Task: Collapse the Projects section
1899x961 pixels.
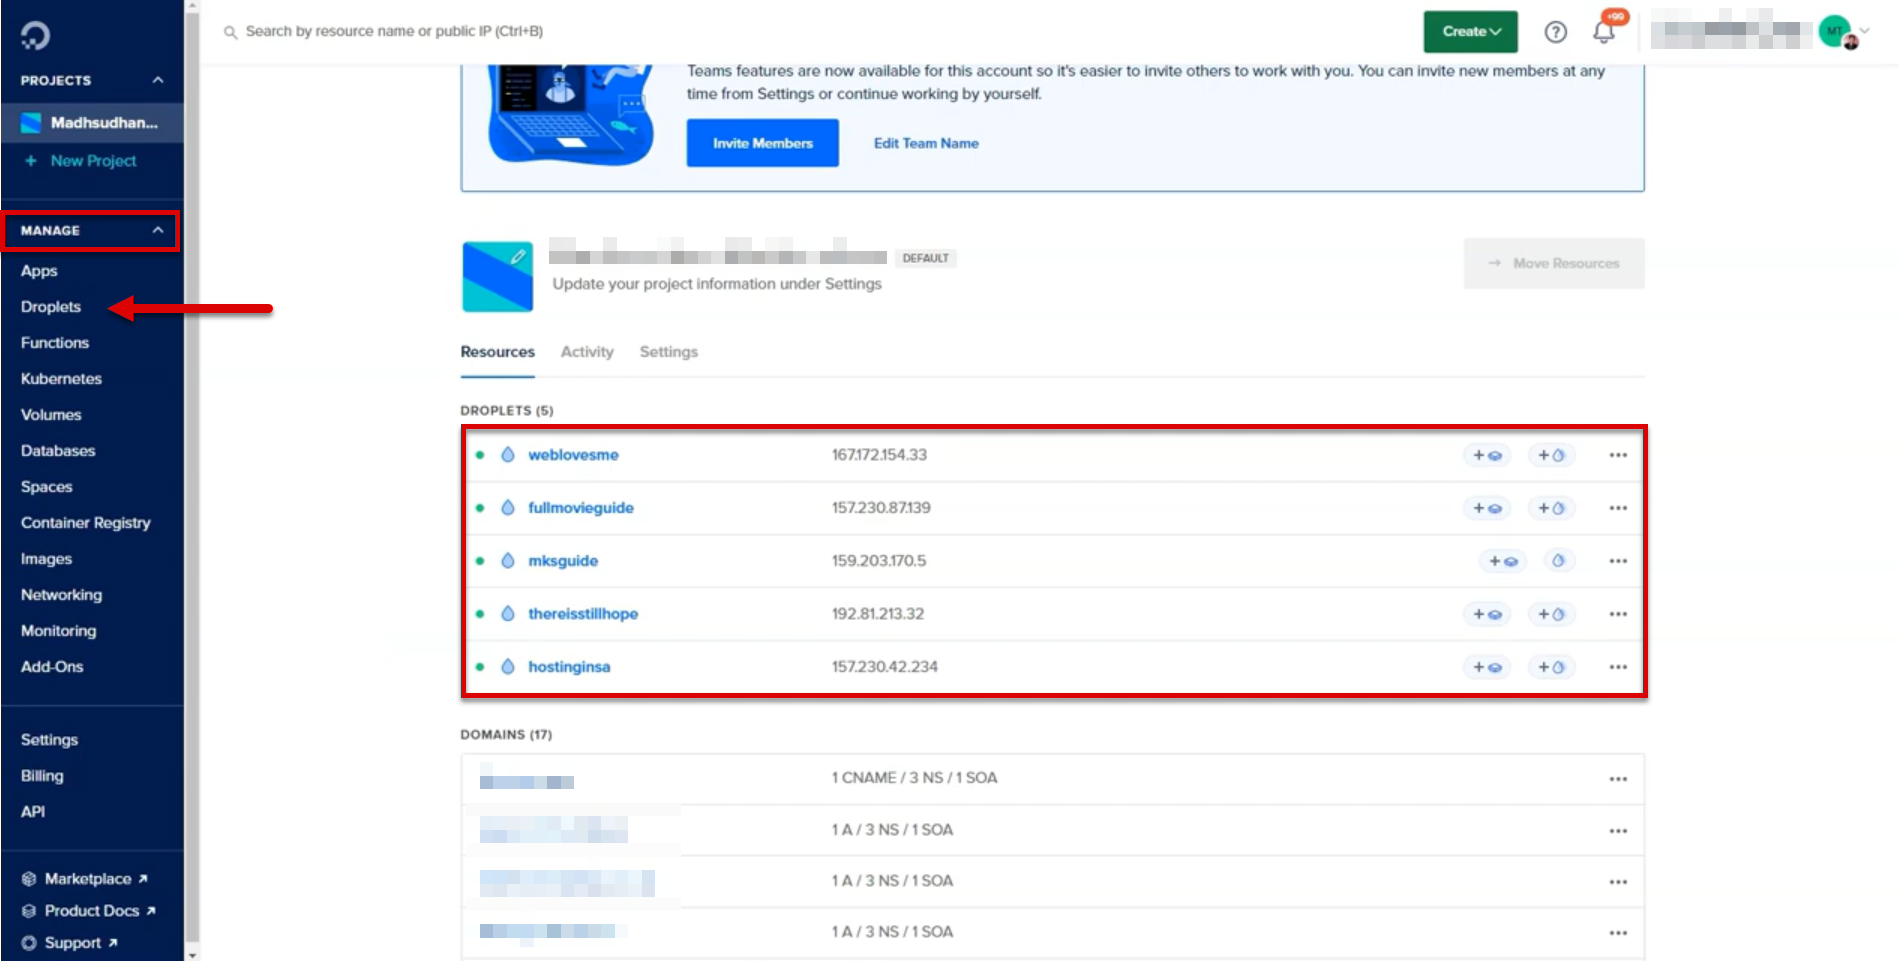Action: pos(157,80)
